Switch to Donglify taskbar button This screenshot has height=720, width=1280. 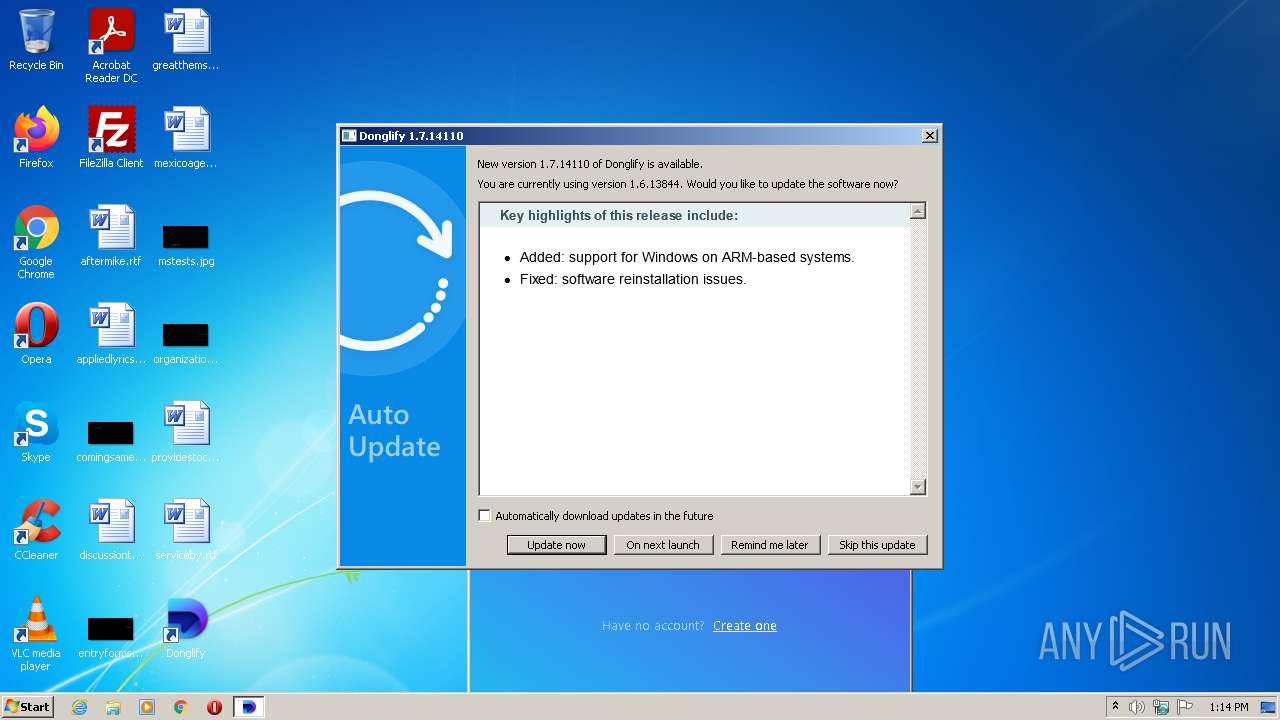coord(249,707)
